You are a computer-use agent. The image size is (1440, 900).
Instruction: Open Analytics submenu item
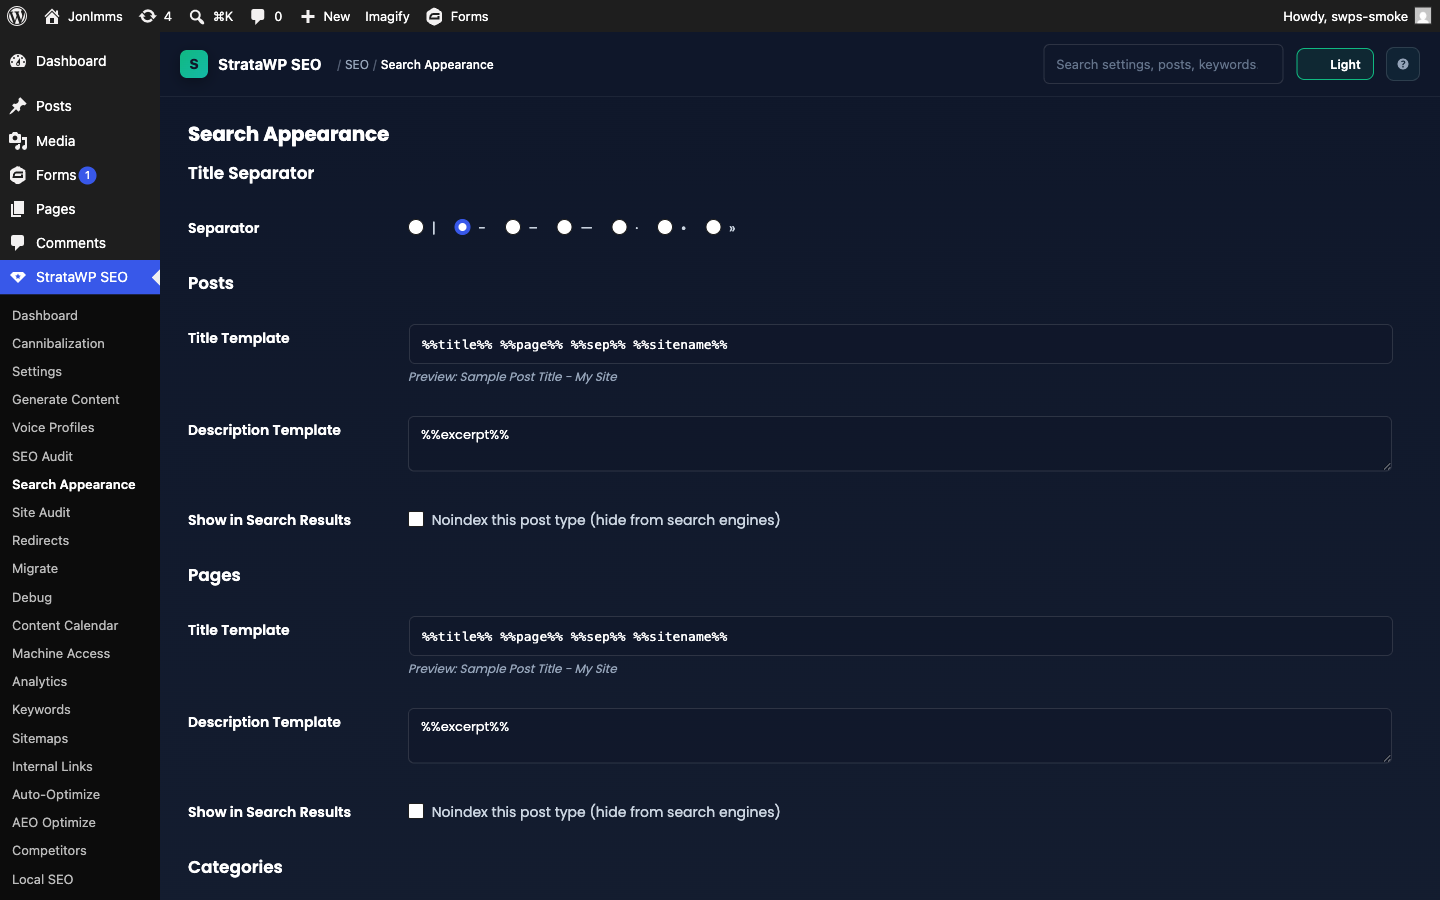tap(39, 681)
